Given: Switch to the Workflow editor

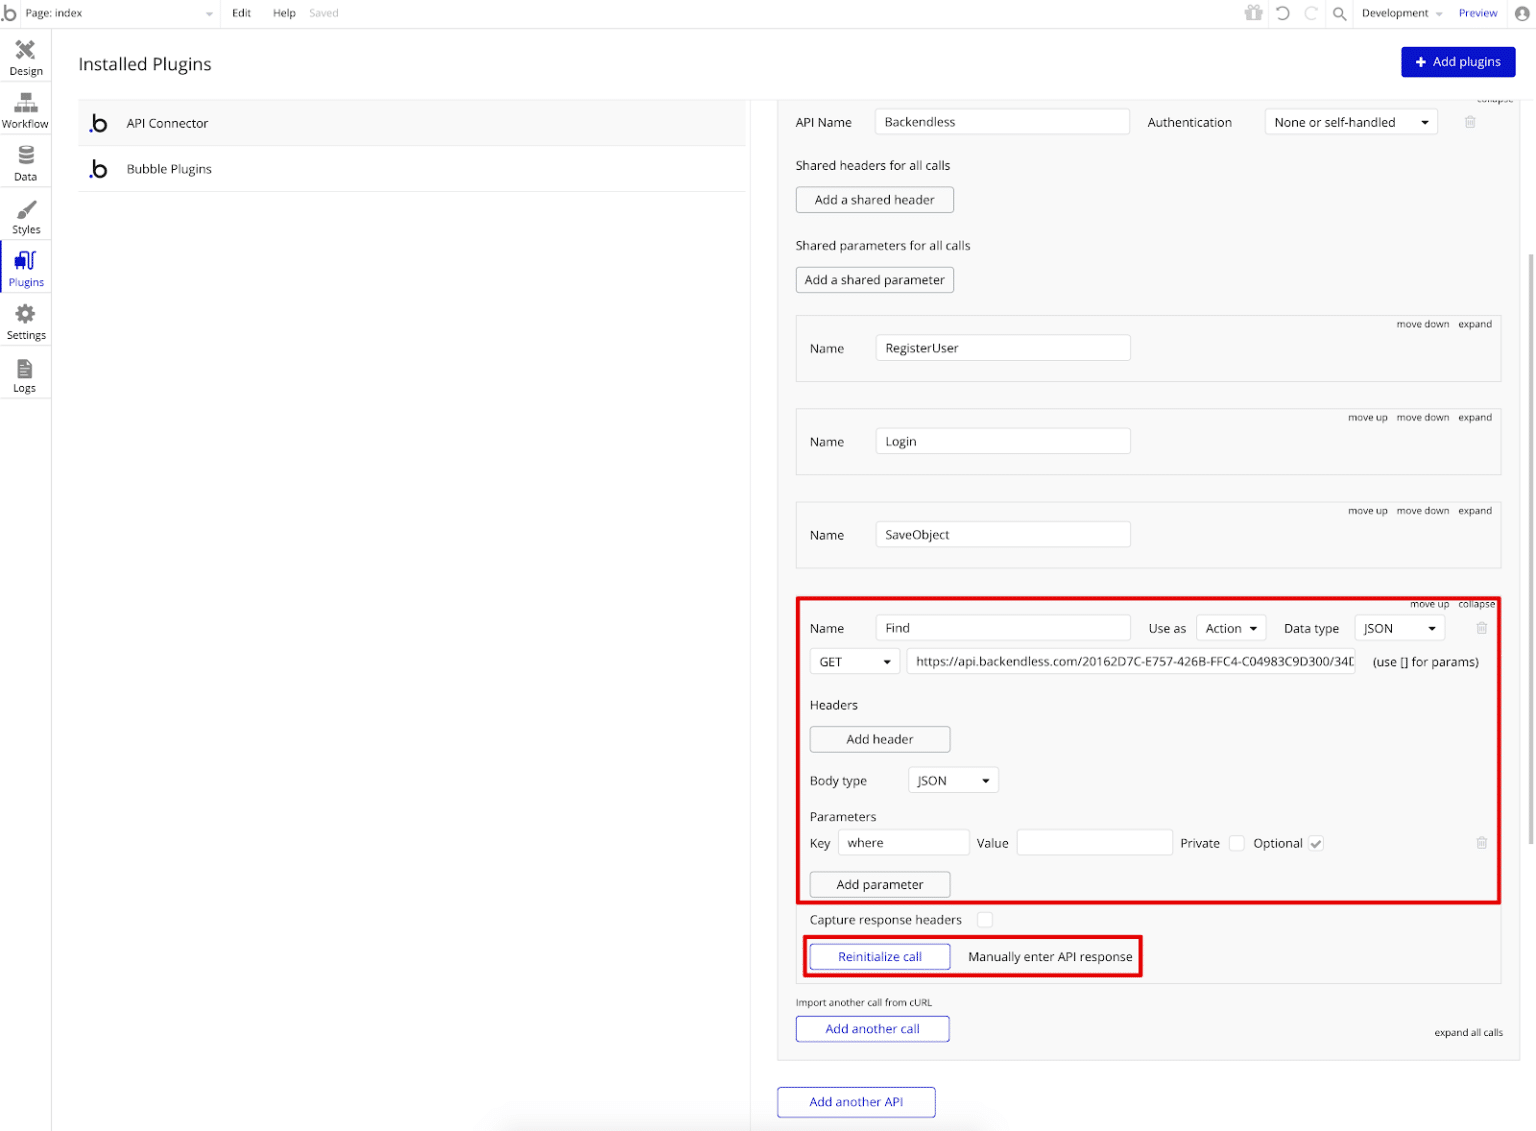Looking at the screenshot, I should point(25,108).
